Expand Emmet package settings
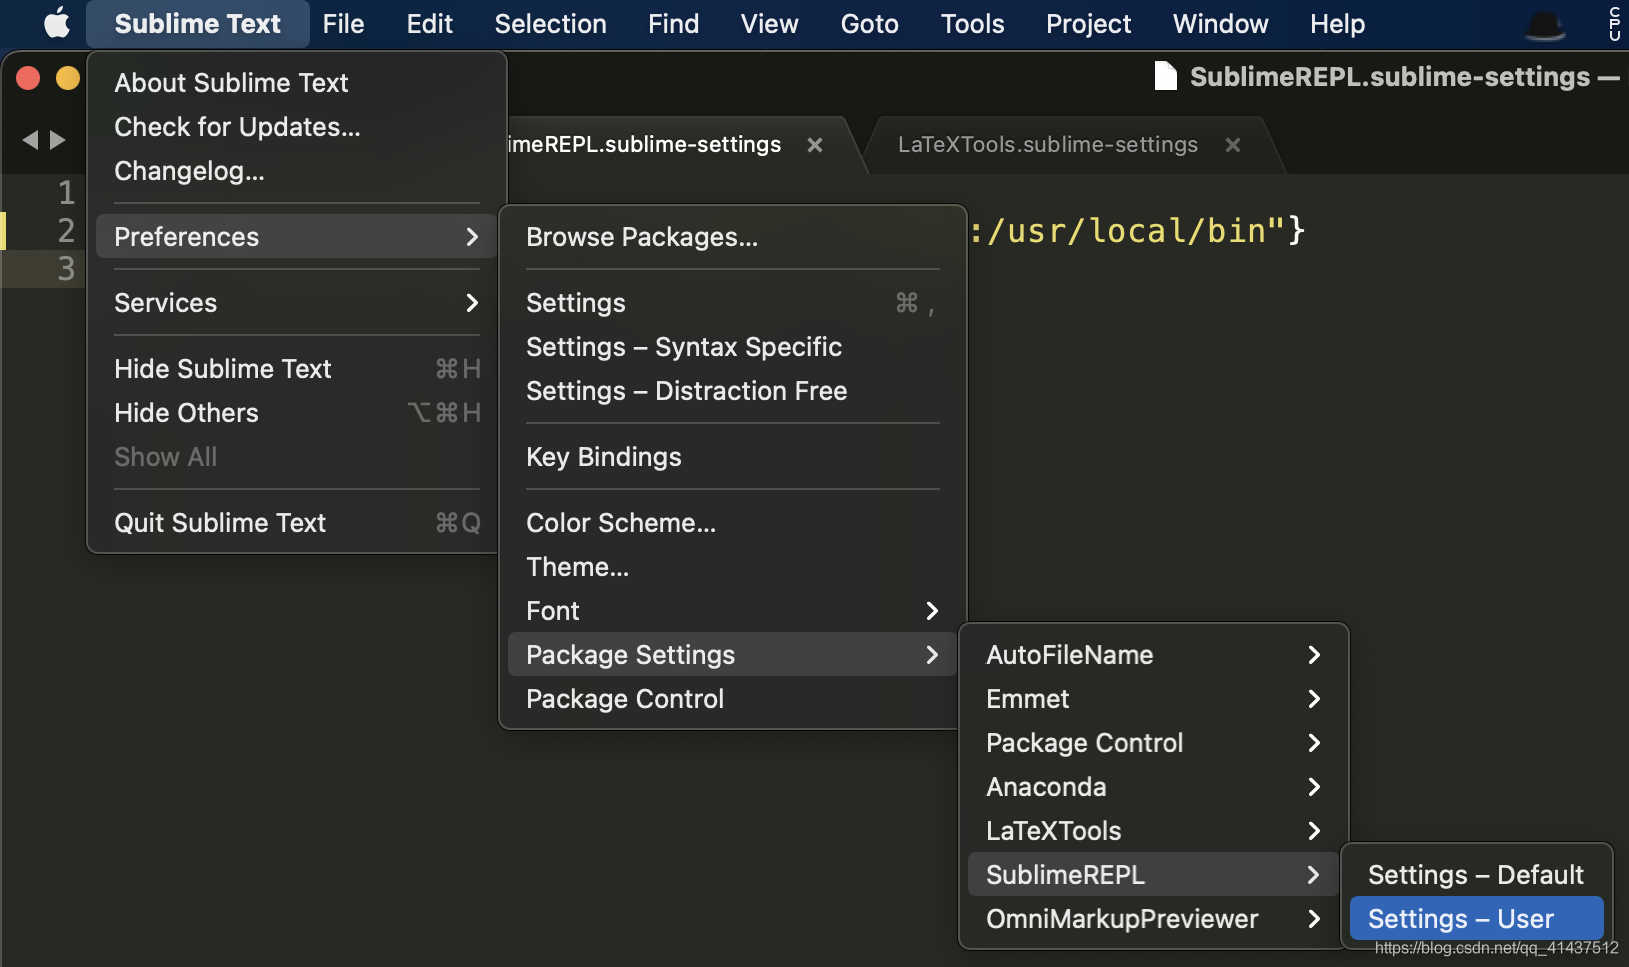 click(x=1154, y=699)
